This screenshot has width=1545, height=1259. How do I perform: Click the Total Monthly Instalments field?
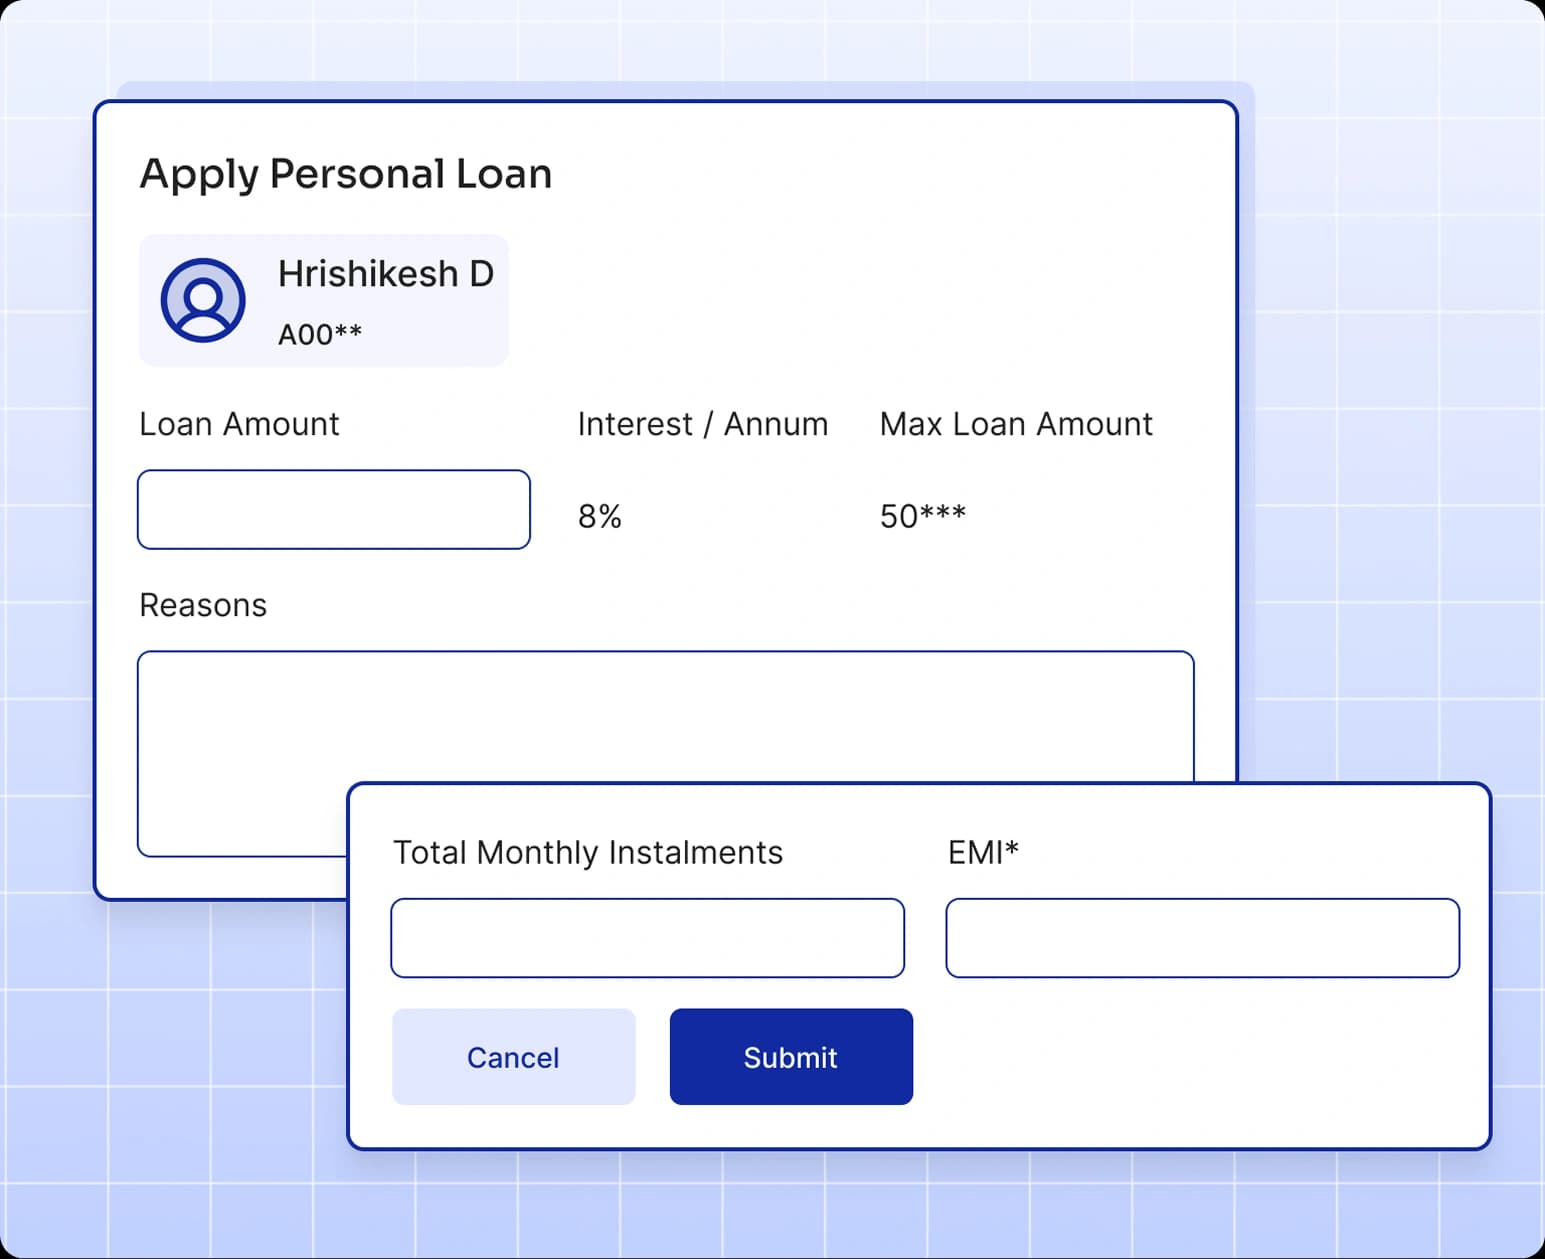647,937
